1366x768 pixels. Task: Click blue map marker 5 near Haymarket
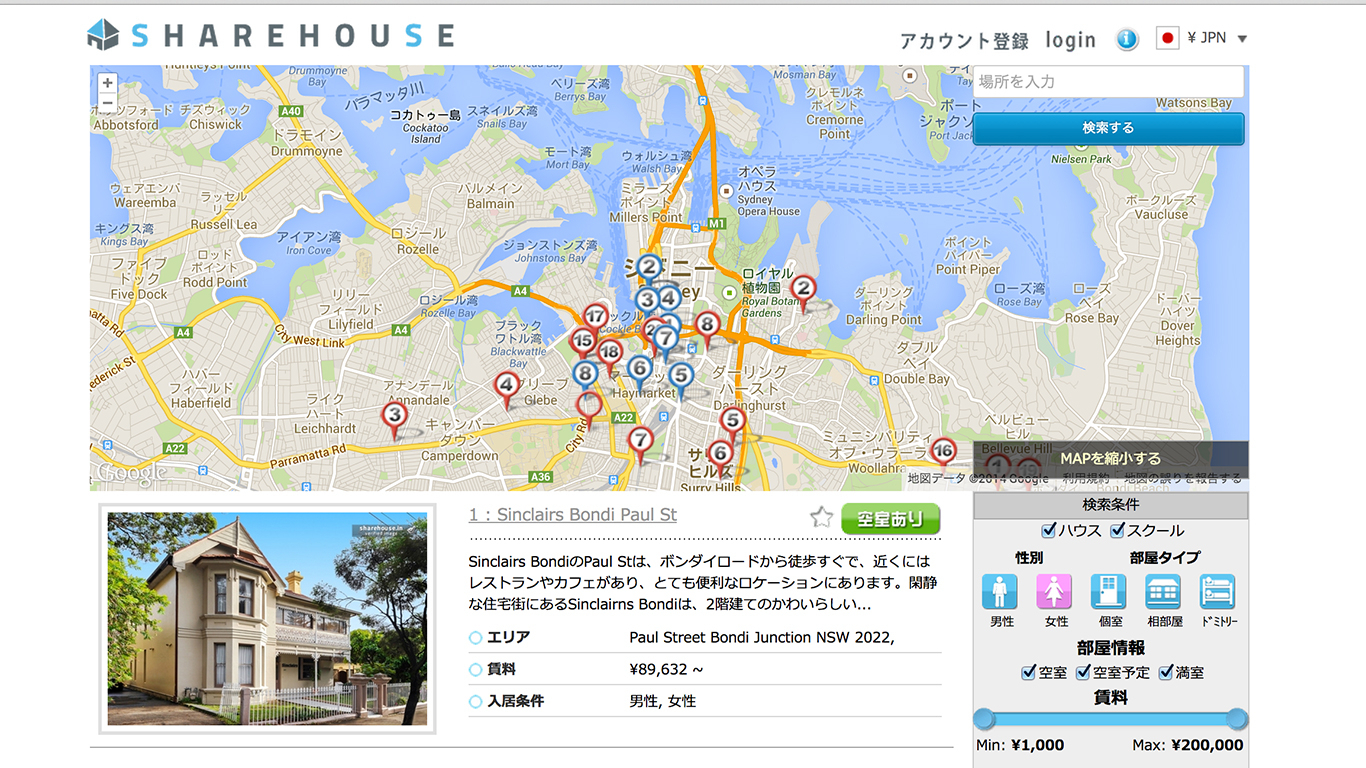coord(681,379)
